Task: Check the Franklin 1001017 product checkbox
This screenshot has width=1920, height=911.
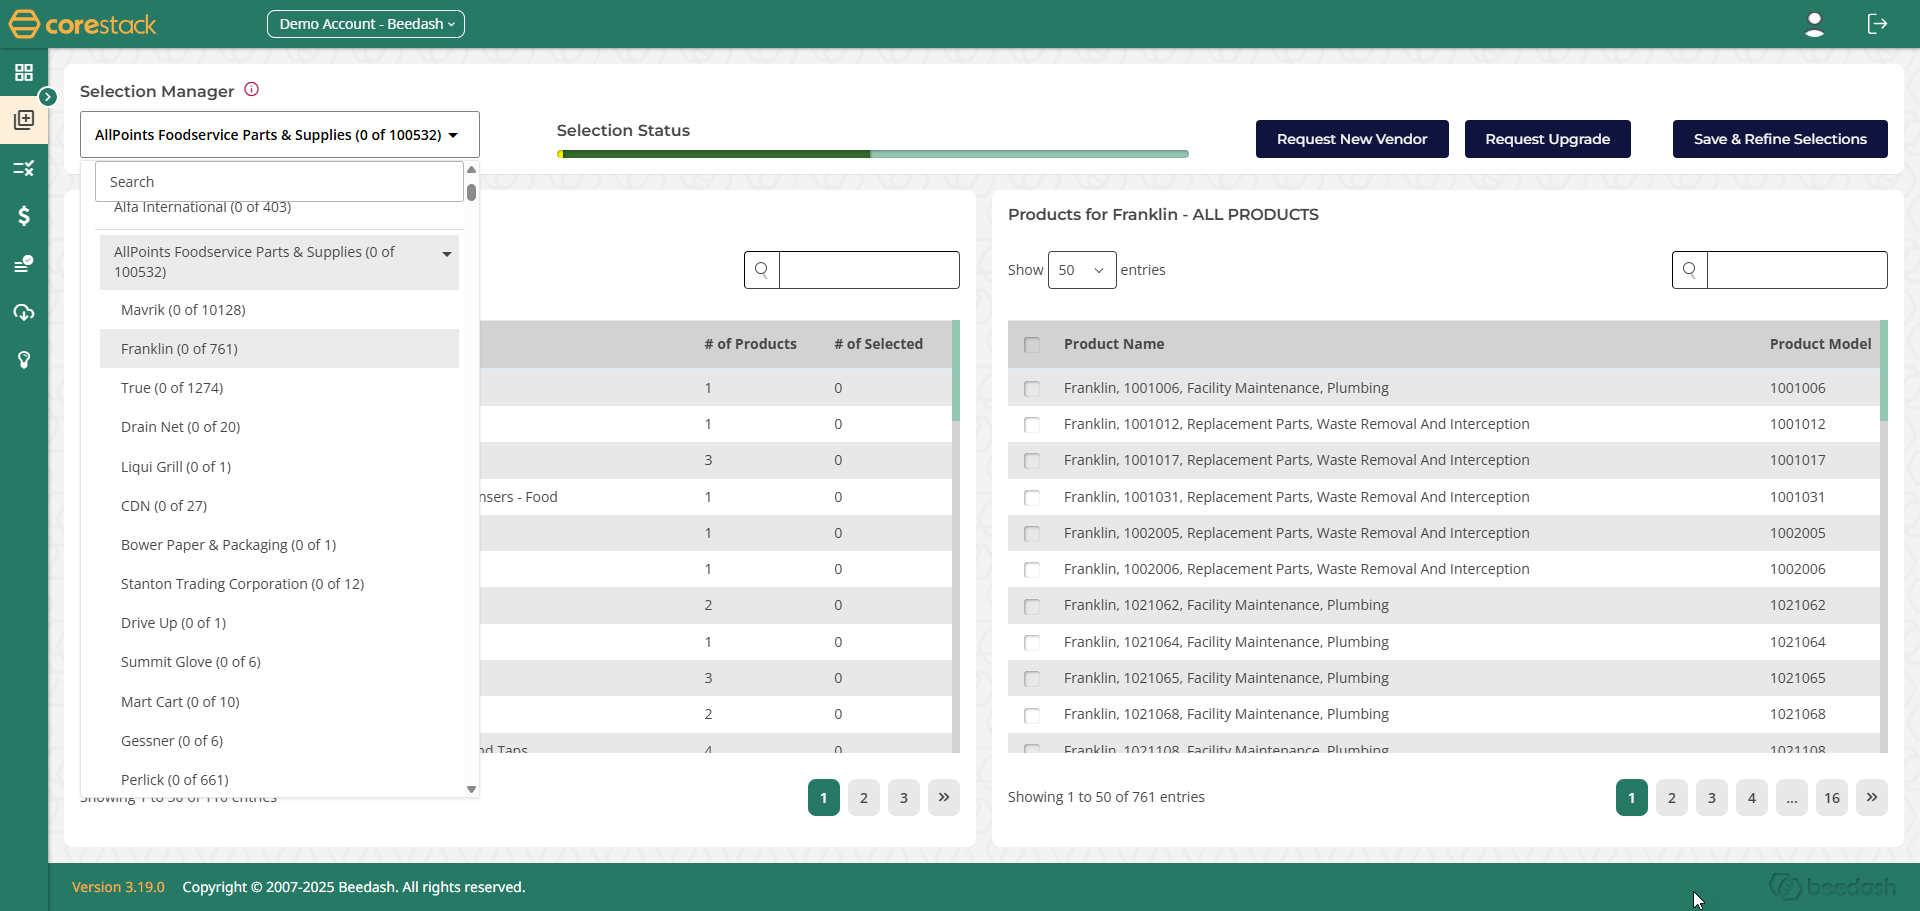Action: [x=1032, y=461]
